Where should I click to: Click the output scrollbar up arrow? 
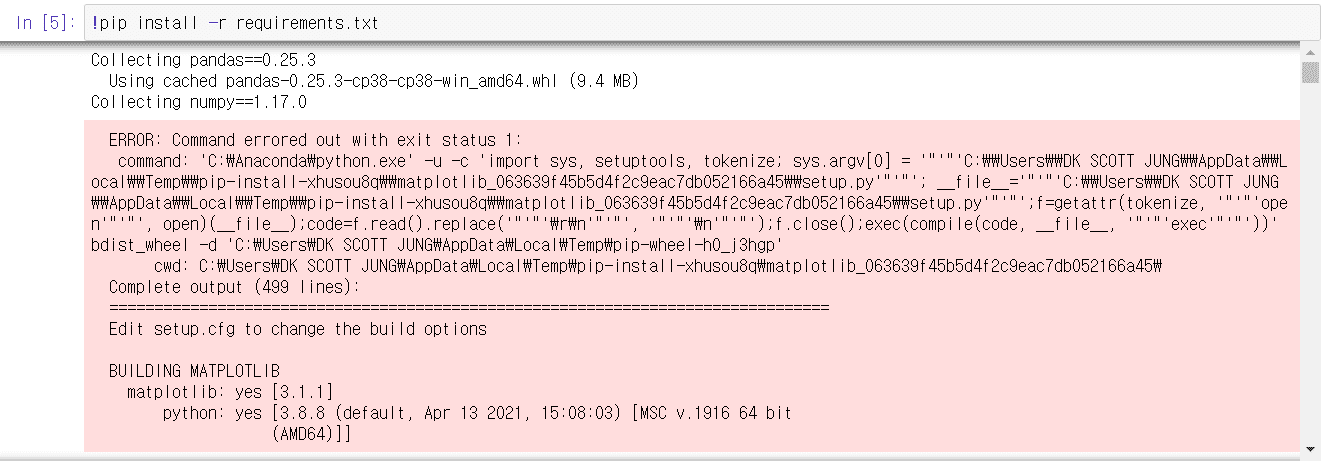(x=1310, y=52)
